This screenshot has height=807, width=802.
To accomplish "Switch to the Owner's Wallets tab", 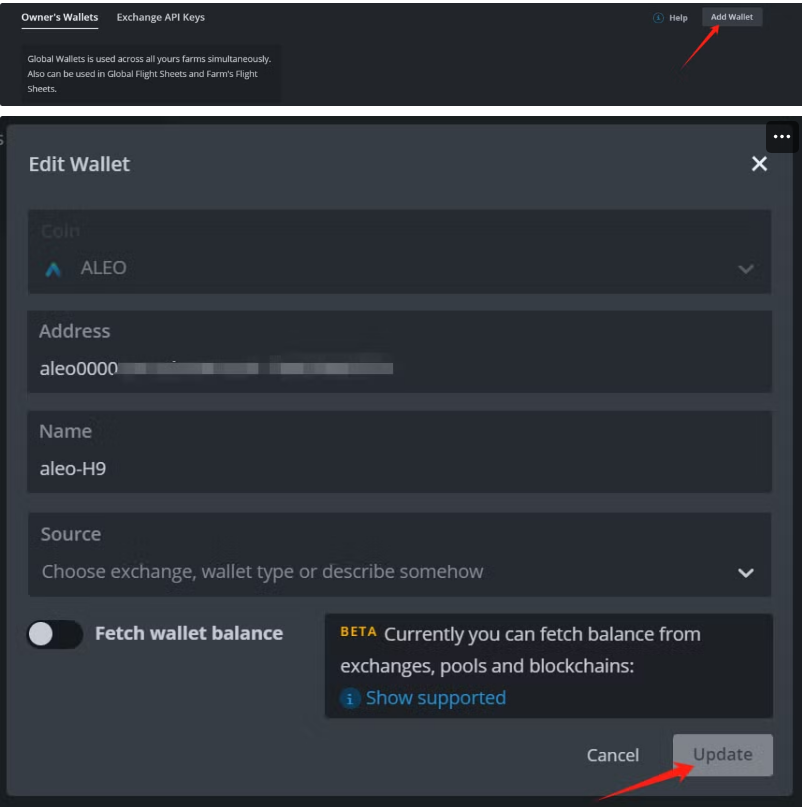I will click(59, 17).
